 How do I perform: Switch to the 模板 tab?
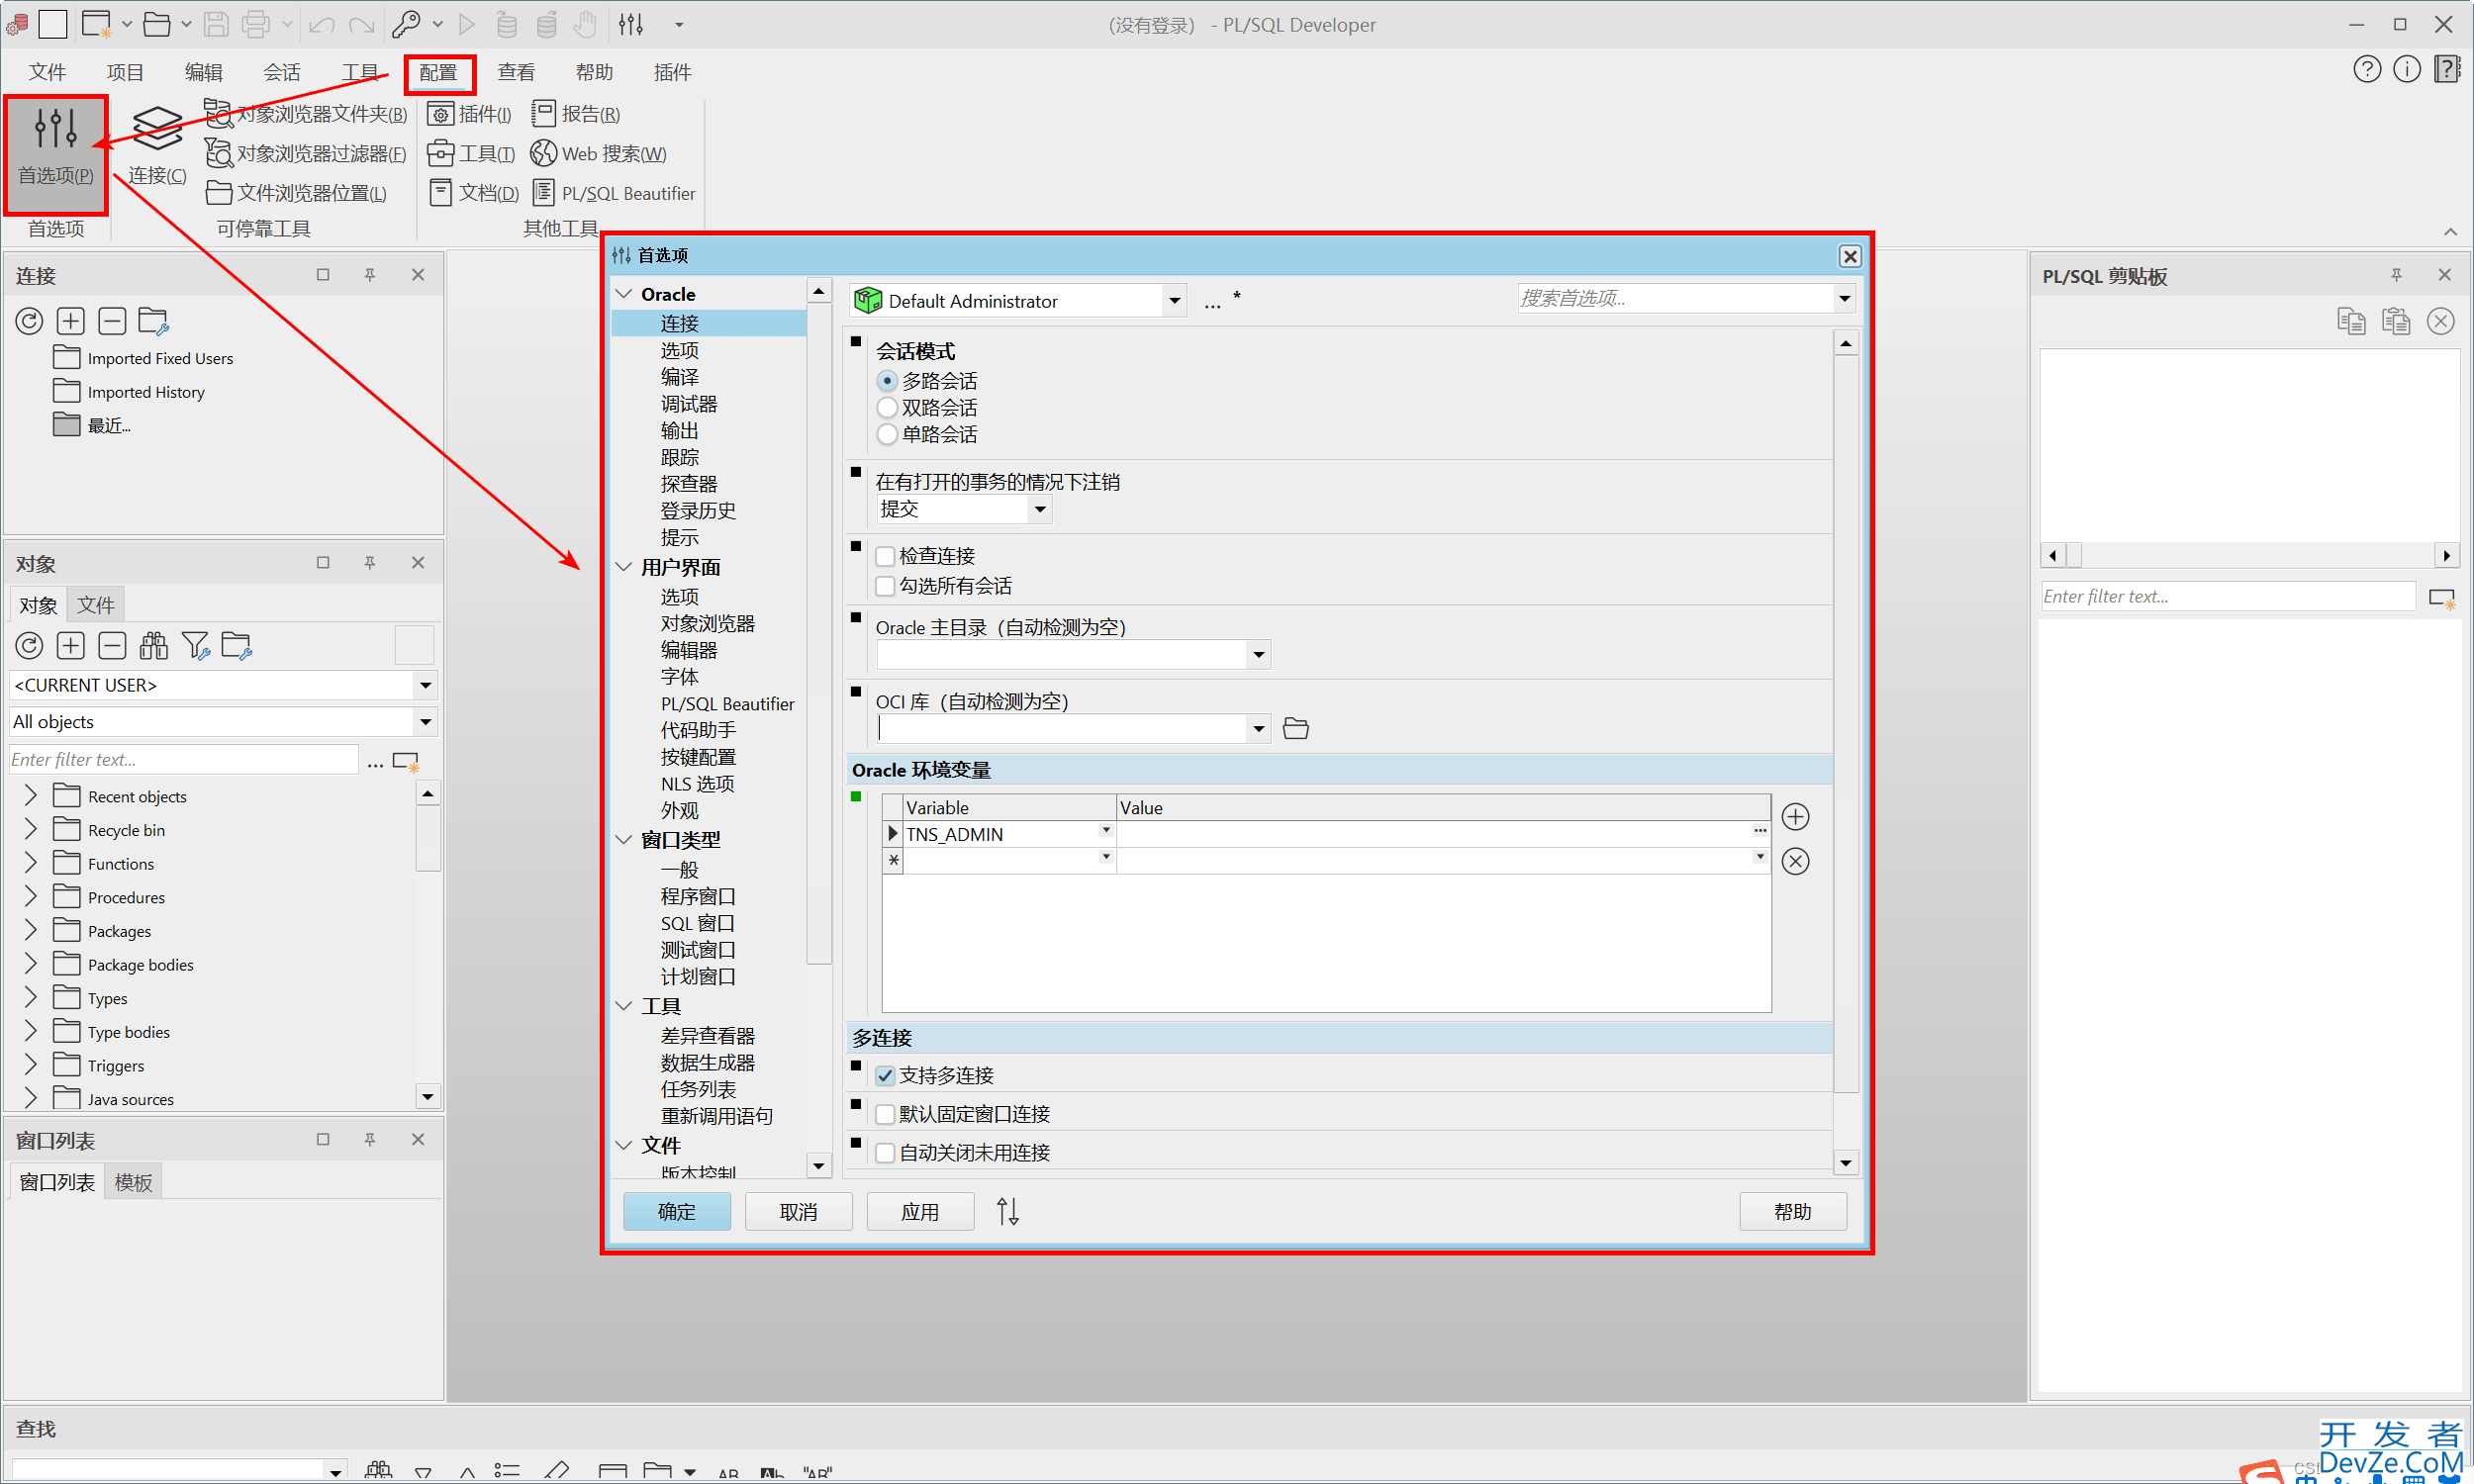tap(133, 1183)
